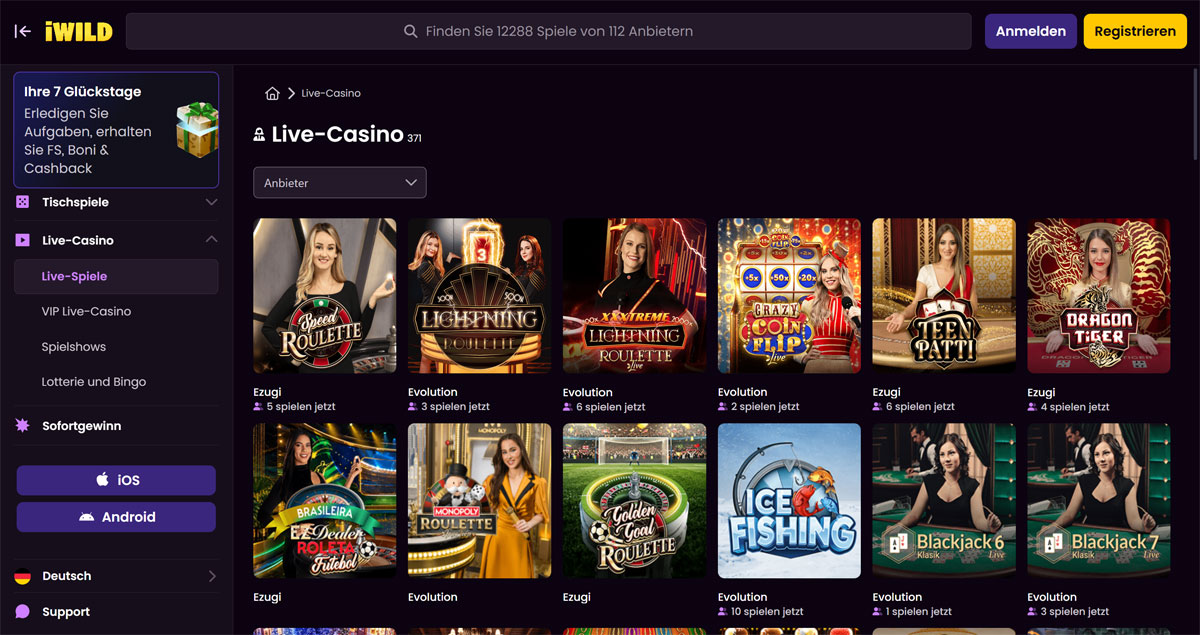Open Ice Fishing game thumbnail
This screenshot has width=1200, height=635.
coord(789,501)
